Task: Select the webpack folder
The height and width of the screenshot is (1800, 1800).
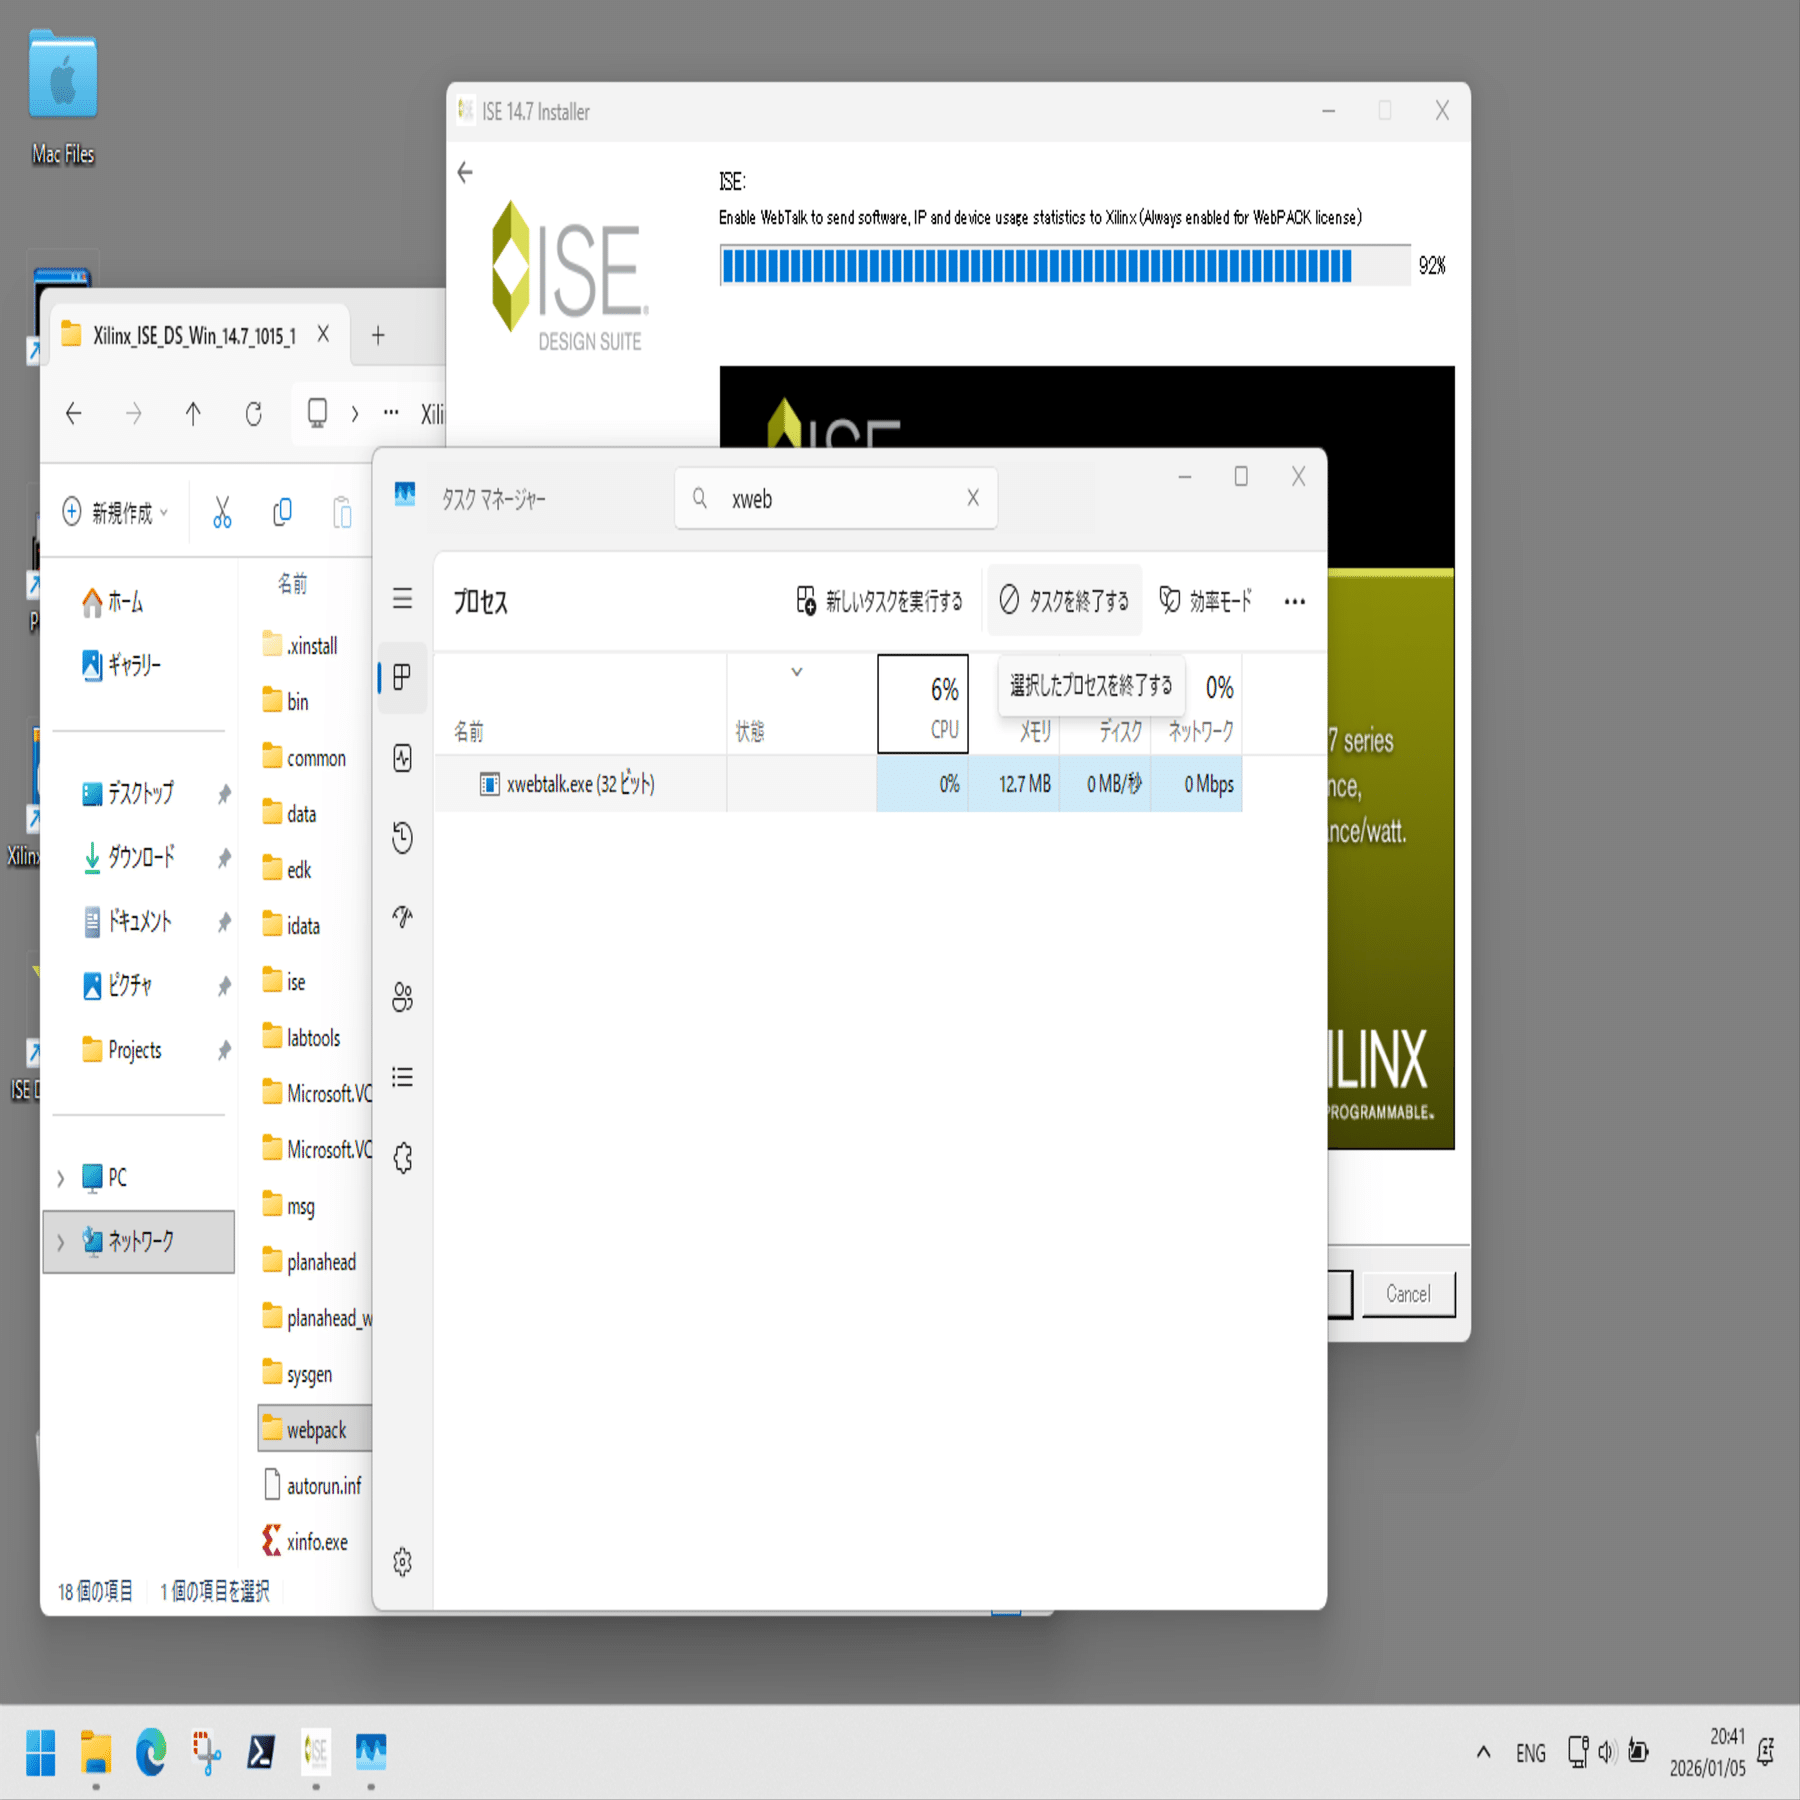Action: pos(315,1430)
